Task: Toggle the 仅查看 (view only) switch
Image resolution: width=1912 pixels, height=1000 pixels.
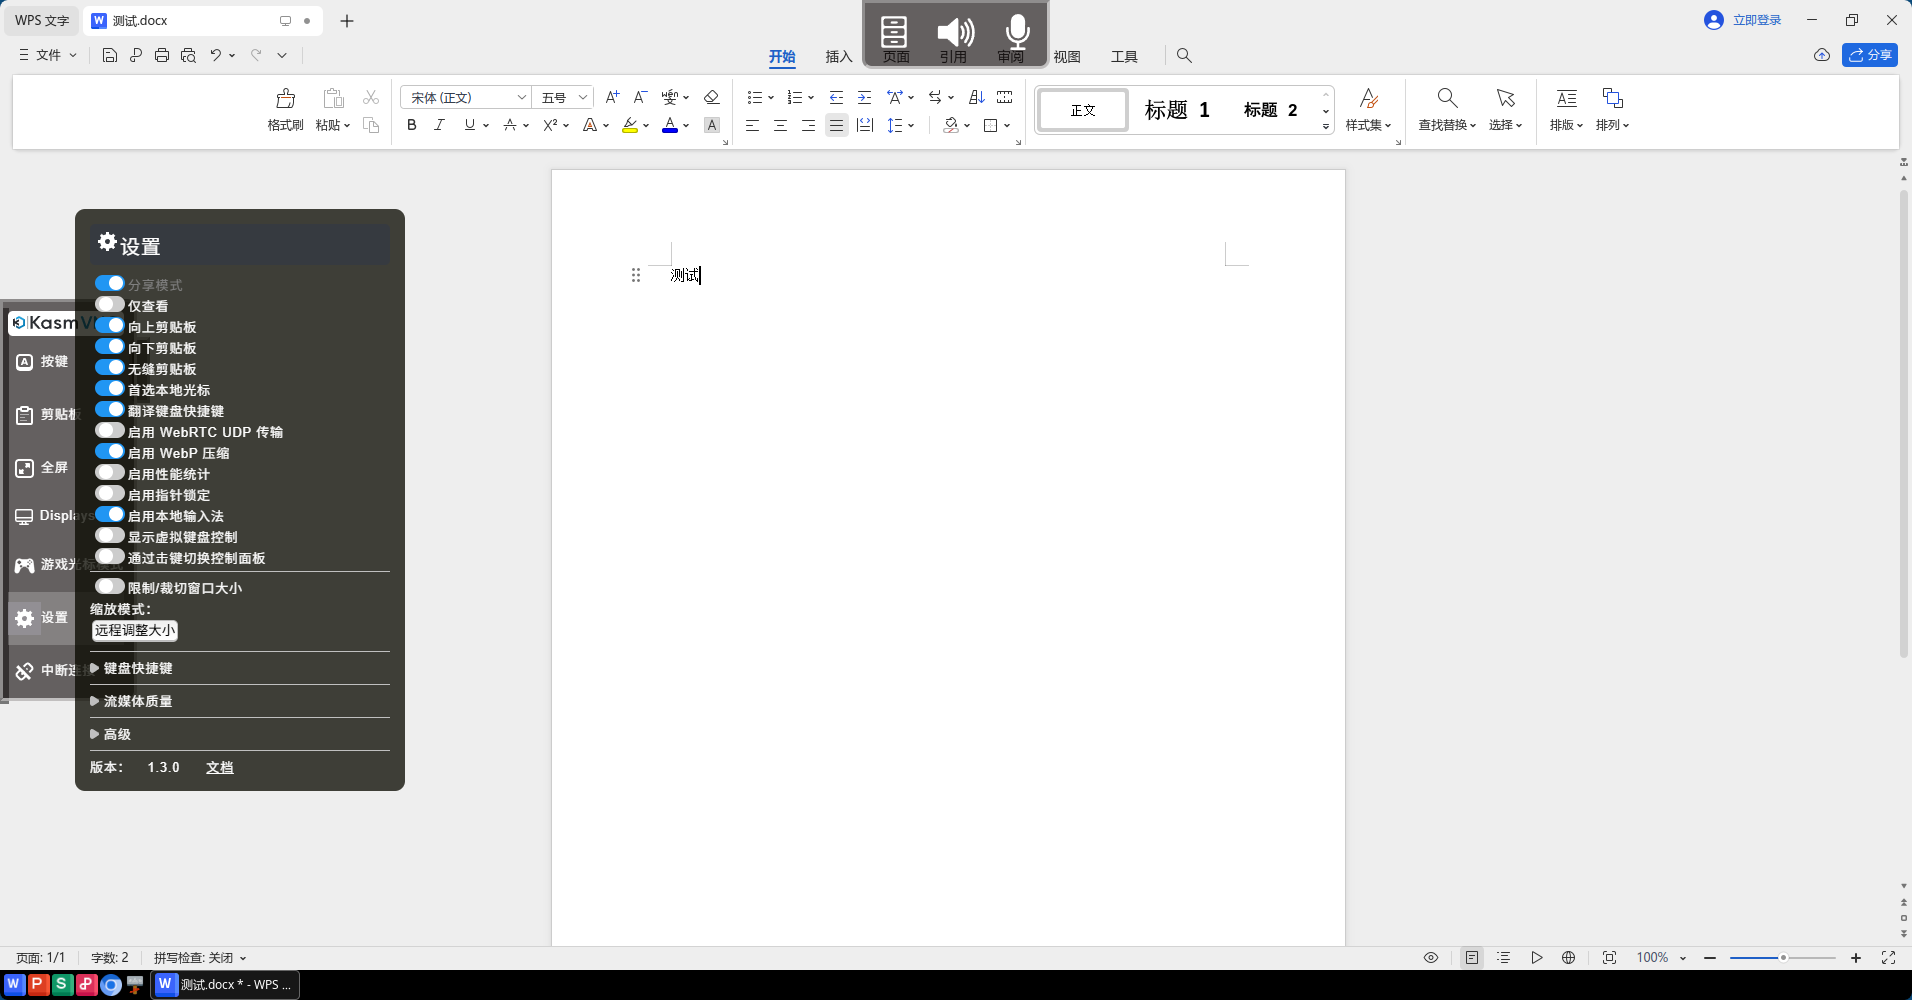Action: tap(110, 305)
